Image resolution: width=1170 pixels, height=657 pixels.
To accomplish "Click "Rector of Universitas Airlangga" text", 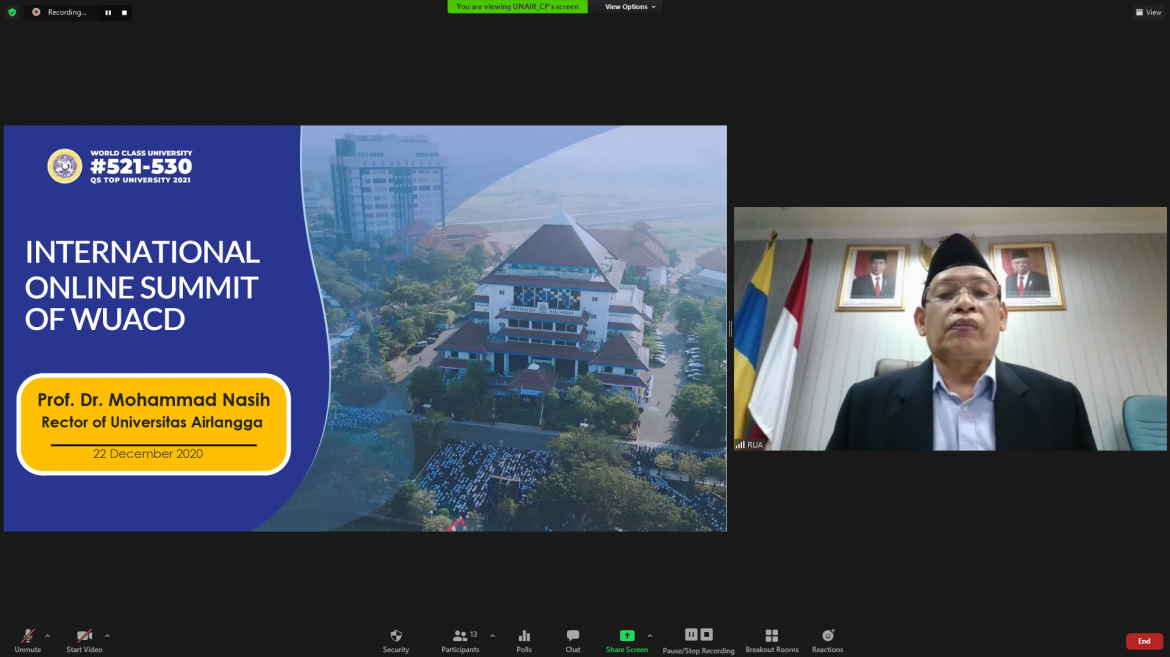I will point(152,423).
